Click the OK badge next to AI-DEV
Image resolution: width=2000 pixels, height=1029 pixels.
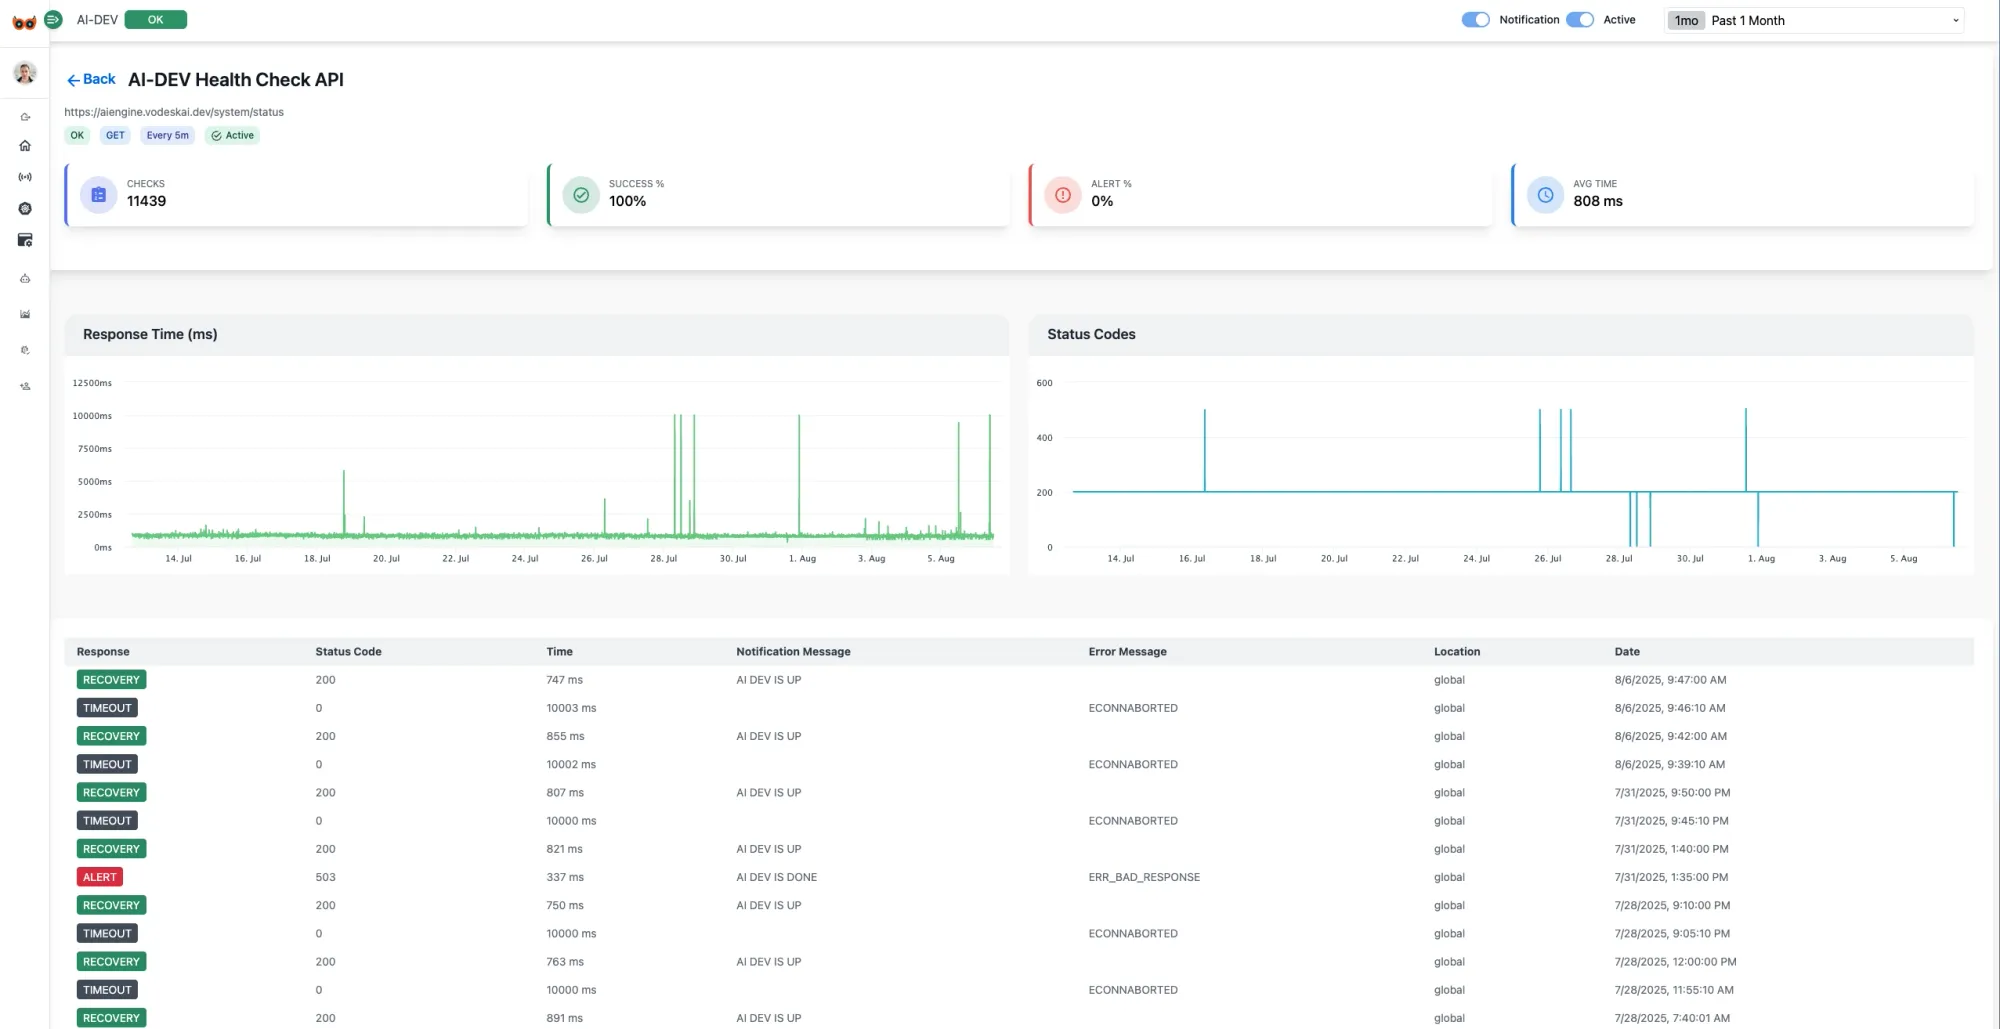155,19
